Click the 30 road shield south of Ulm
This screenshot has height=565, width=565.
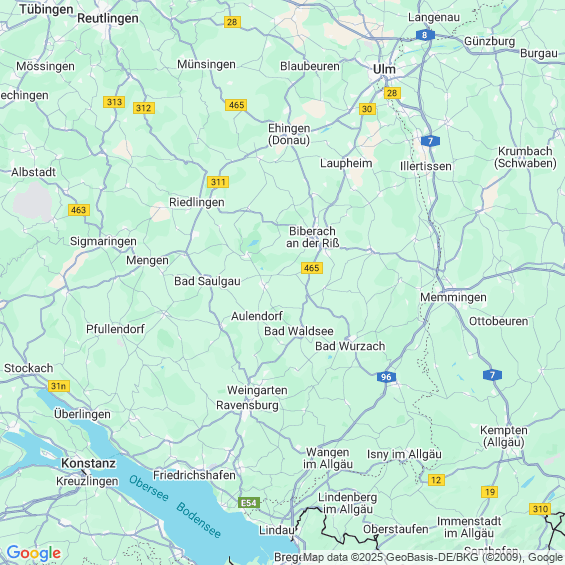(367, 109)
